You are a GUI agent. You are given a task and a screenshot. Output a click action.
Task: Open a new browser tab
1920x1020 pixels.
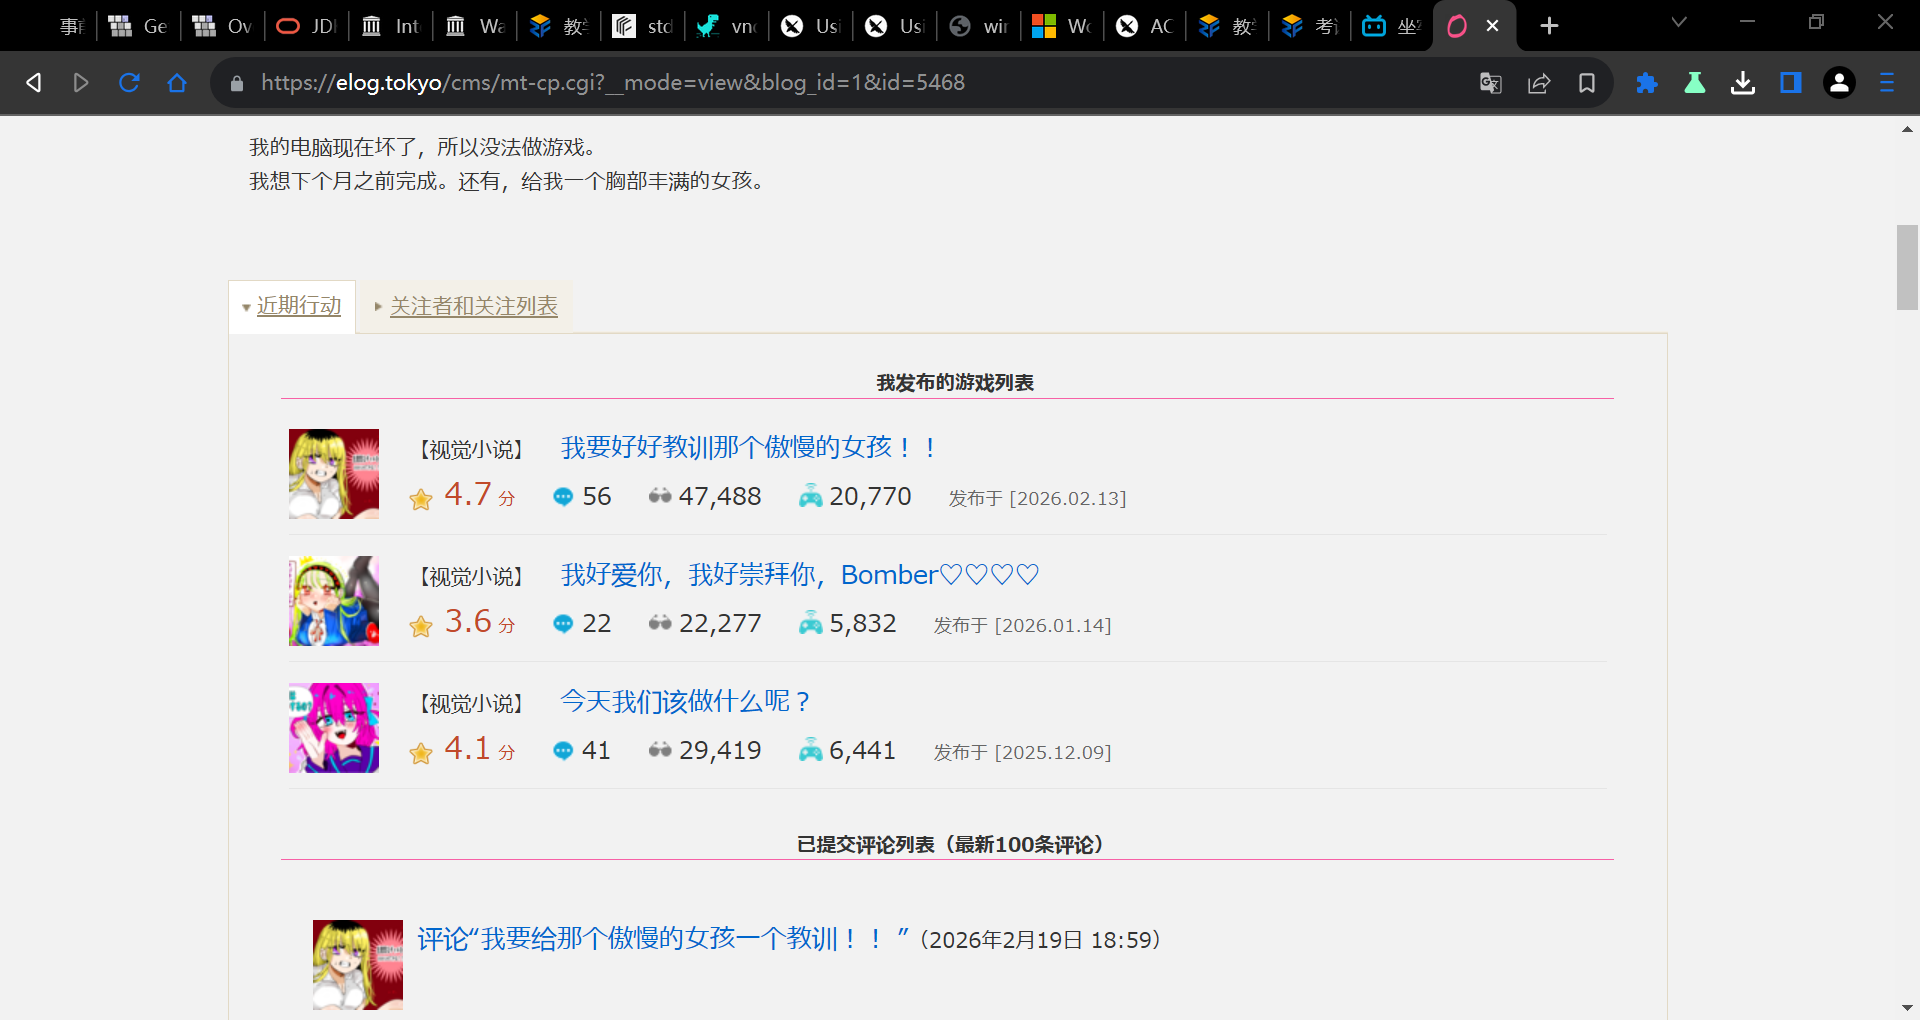(1549, 26)
